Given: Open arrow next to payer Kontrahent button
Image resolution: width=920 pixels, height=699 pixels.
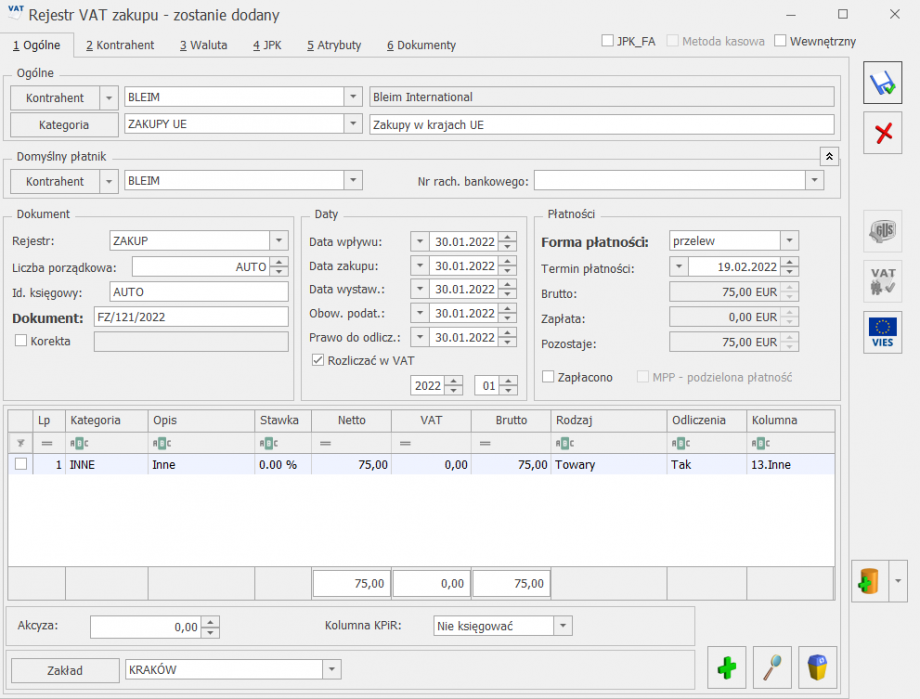Looking at the screenshot, I should click(x=109, y=181).
